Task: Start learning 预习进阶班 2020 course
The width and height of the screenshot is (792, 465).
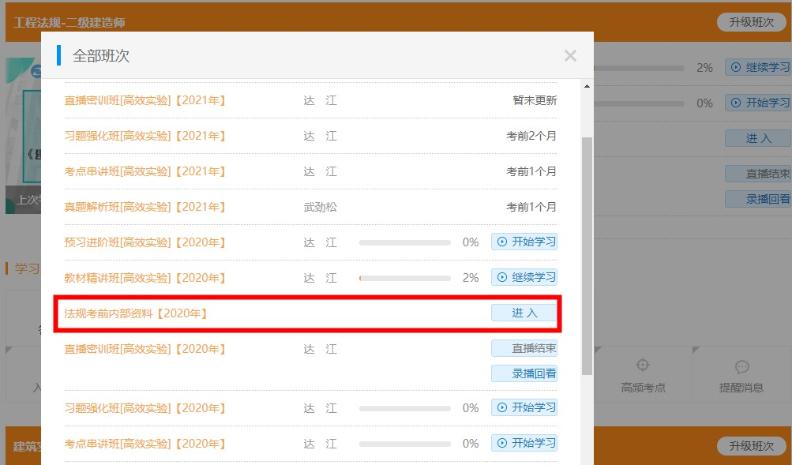Action: coord(524,242)
